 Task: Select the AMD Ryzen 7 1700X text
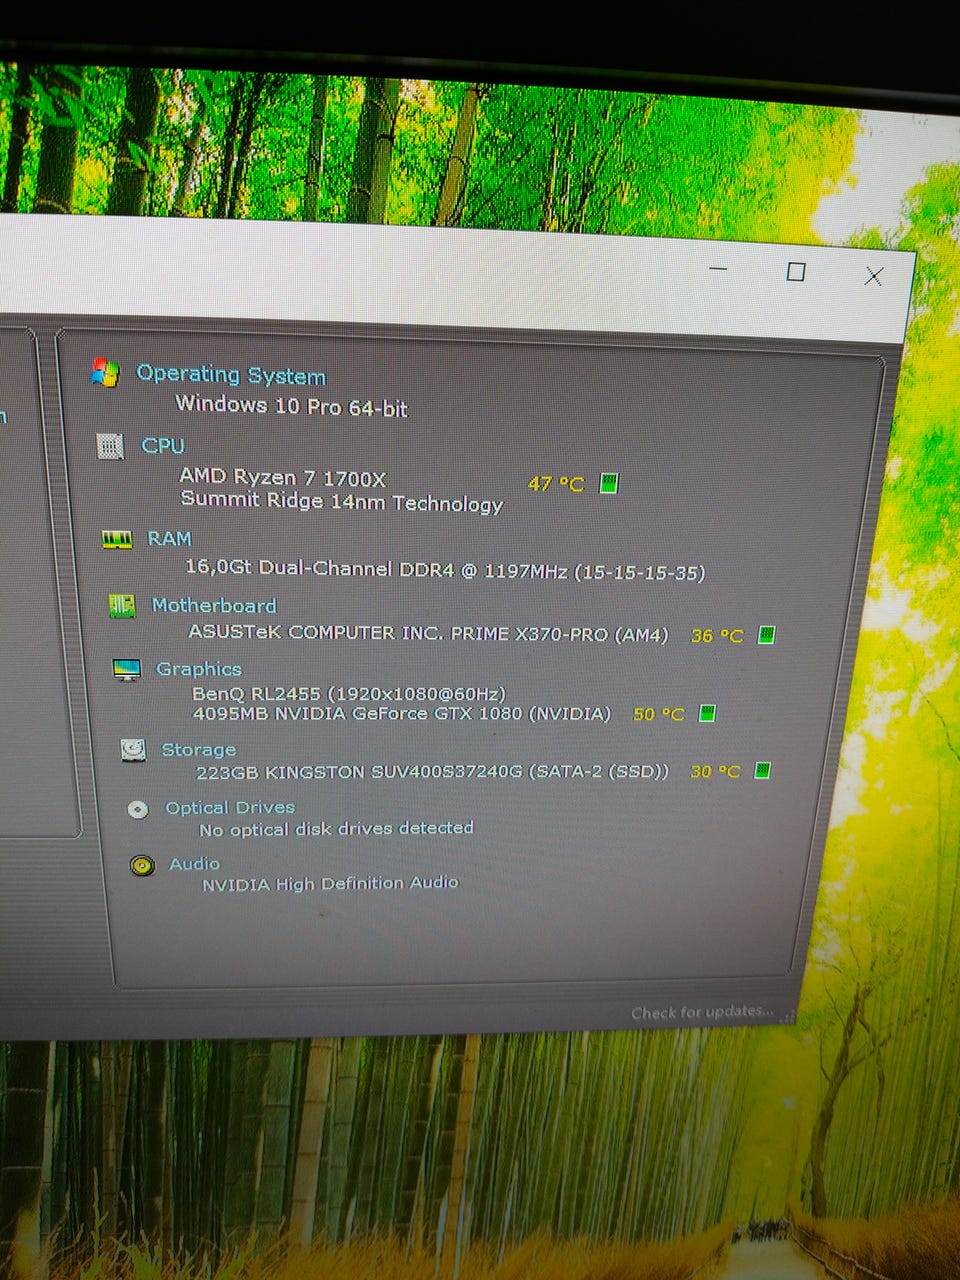[282, 478]
